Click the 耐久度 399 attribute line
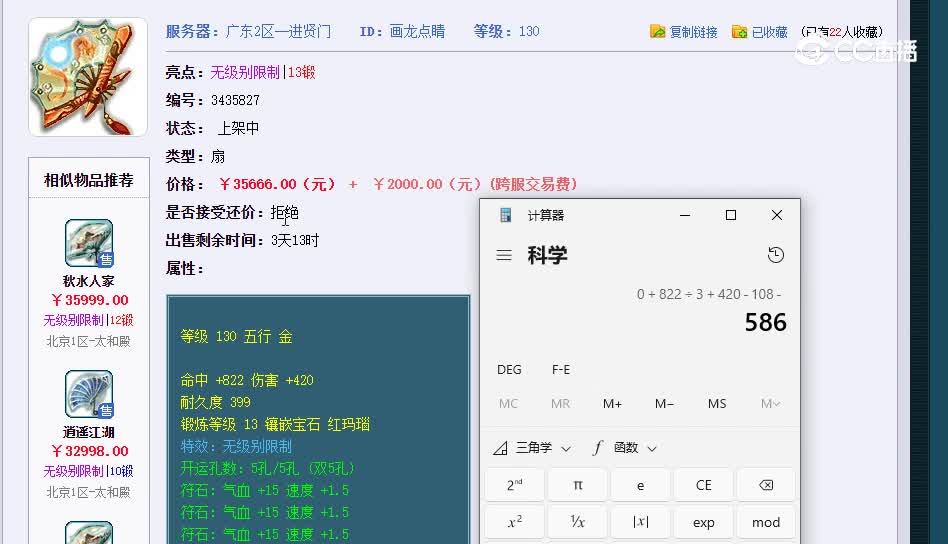This screenshot has width=948, height=544. [x=215, y=403]
